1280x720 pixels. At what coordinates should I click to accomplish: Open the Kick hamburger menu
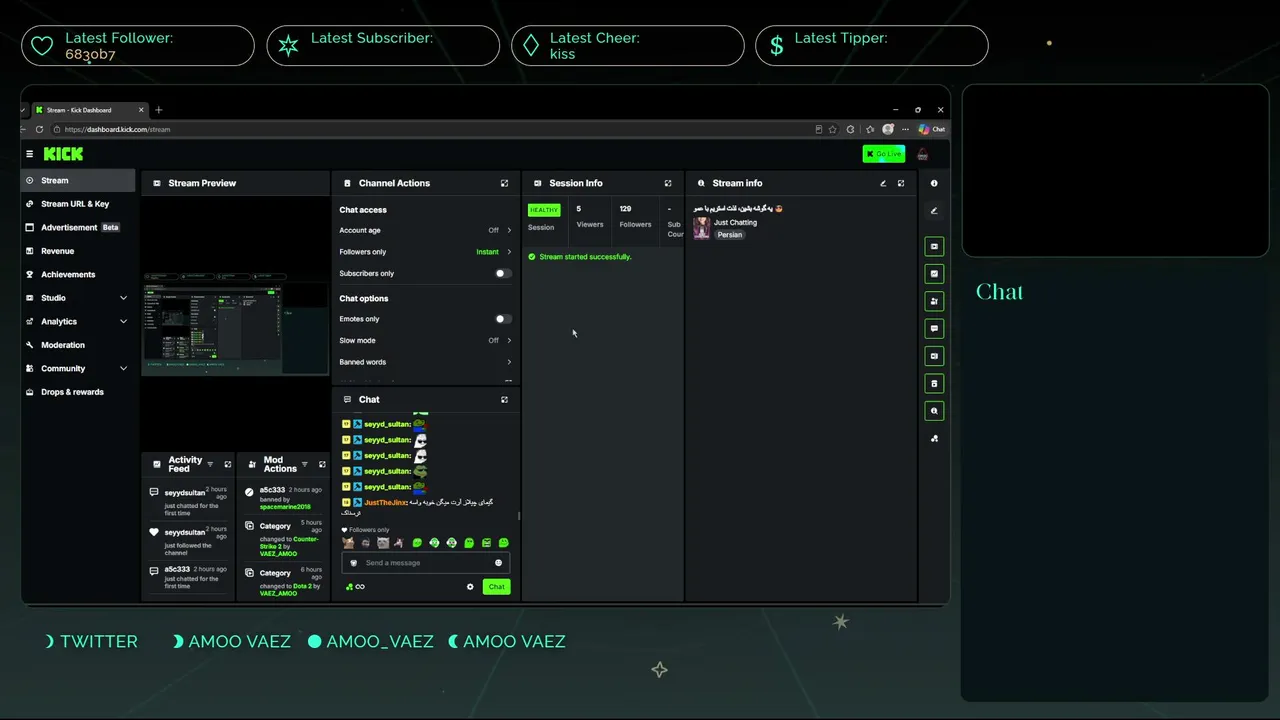coord(30,154)
